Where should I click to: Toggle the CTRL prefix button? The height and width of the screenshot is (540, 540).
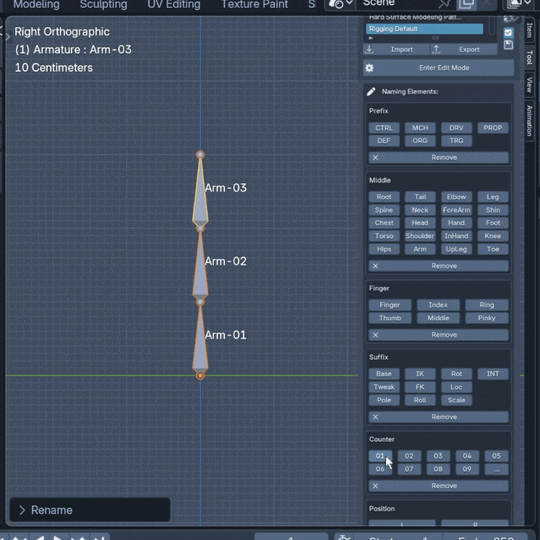tap(384, 128)
